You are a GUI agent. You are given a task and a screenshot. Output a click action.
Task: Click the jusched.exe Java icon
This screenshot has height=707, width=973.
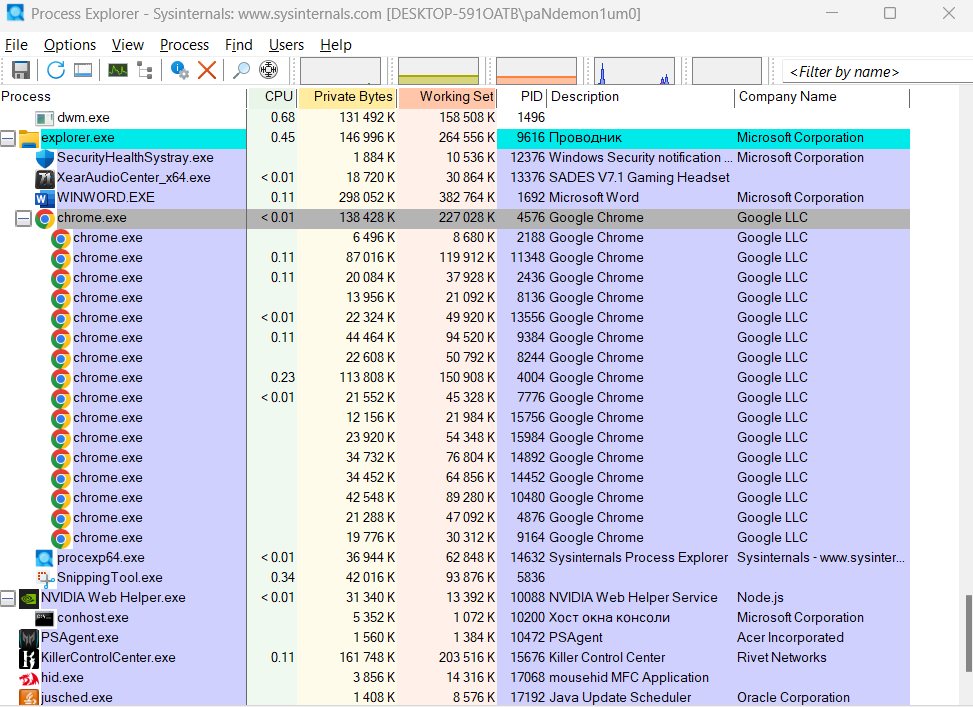click(x=29, y=698)
